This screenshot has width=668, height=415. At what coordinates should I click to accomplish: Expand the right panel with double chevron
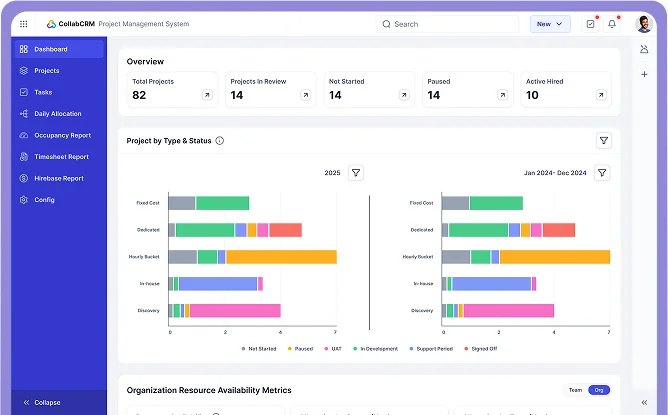(x=644, y=402)
